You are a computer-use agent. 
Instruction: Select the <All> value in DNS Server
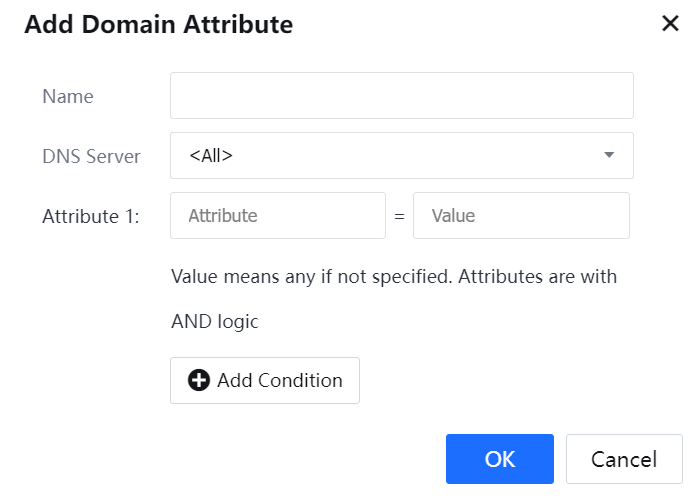coord(211,155)
